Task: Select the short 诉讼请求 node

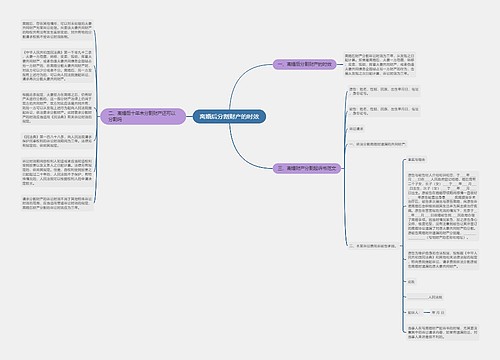Action: coord(356,129)
